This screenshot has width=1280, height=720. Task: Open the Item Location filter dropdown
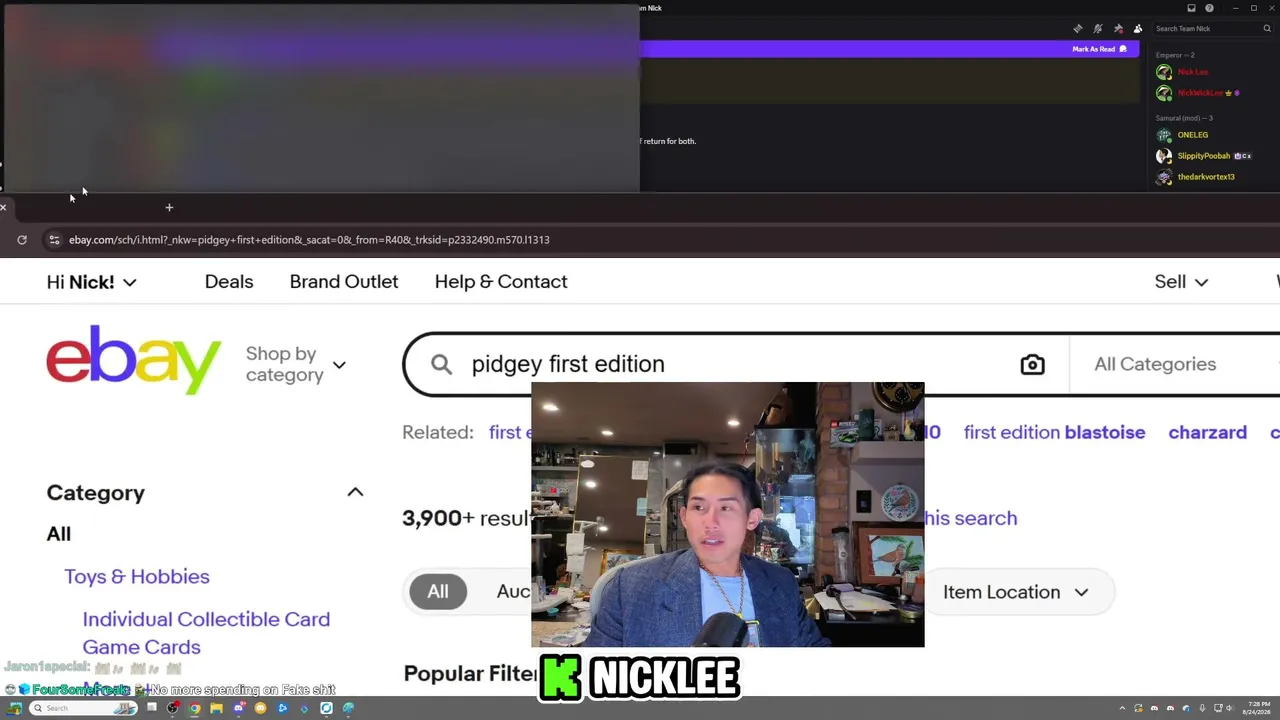(1015, 592)
